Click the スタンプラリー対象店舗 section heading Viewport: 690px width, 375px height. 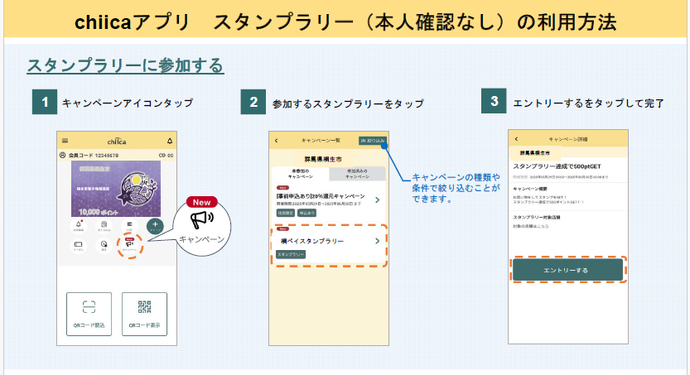pos(536,217)
